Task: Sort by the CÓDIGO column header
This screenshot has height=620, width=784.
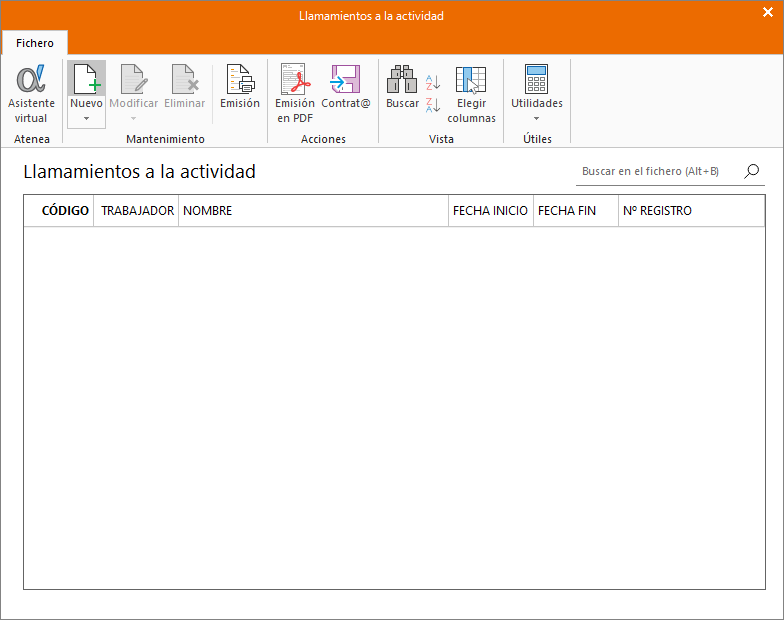Action: pyautogui.click(x=65, y=211)
